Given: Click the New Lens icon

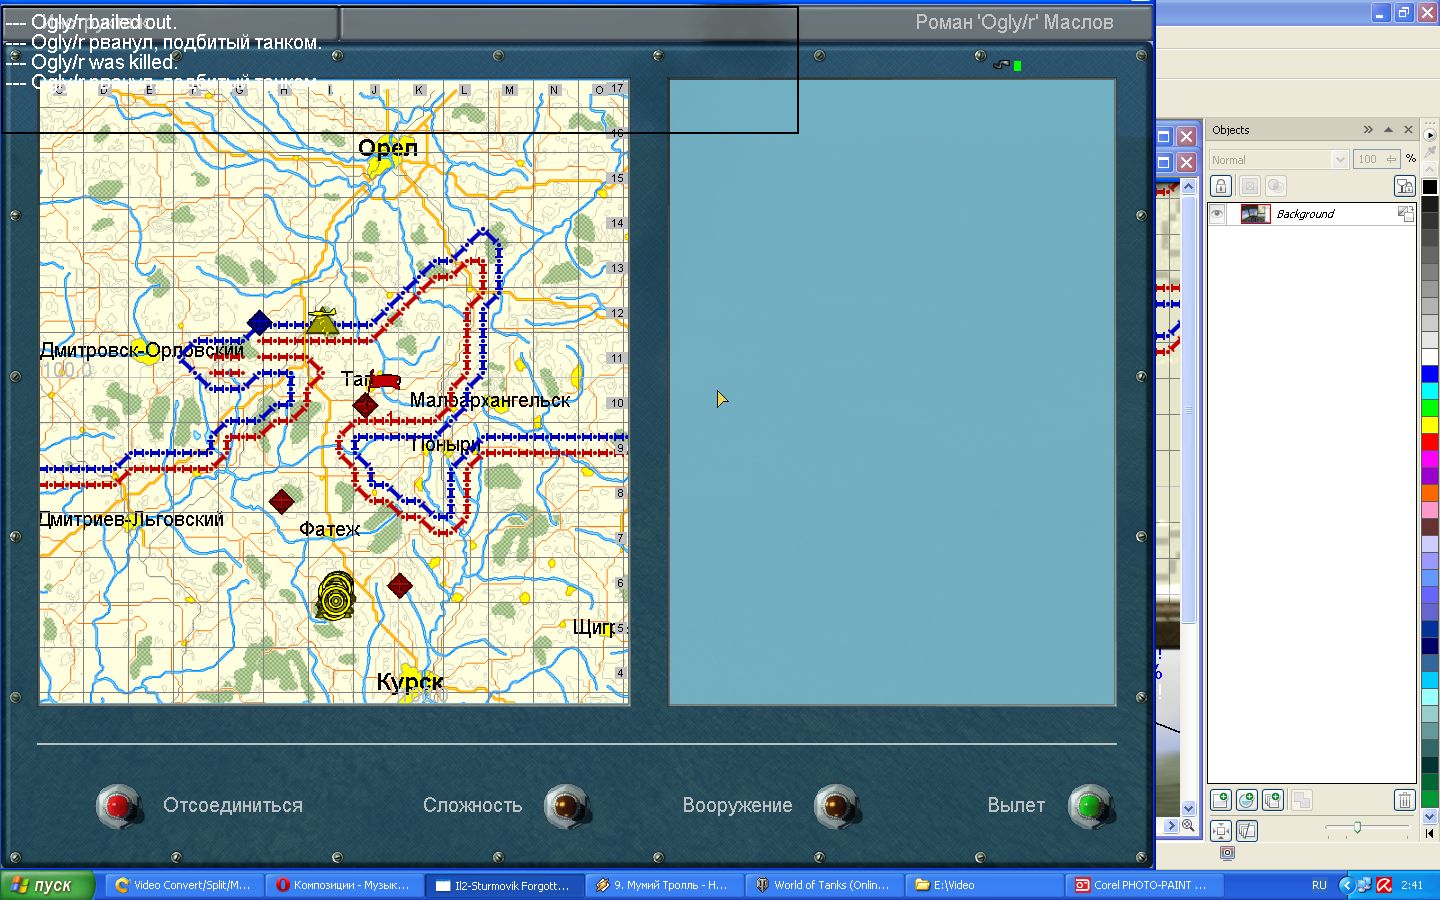Looking at the screenshot, I should [x=1246, y=800].
